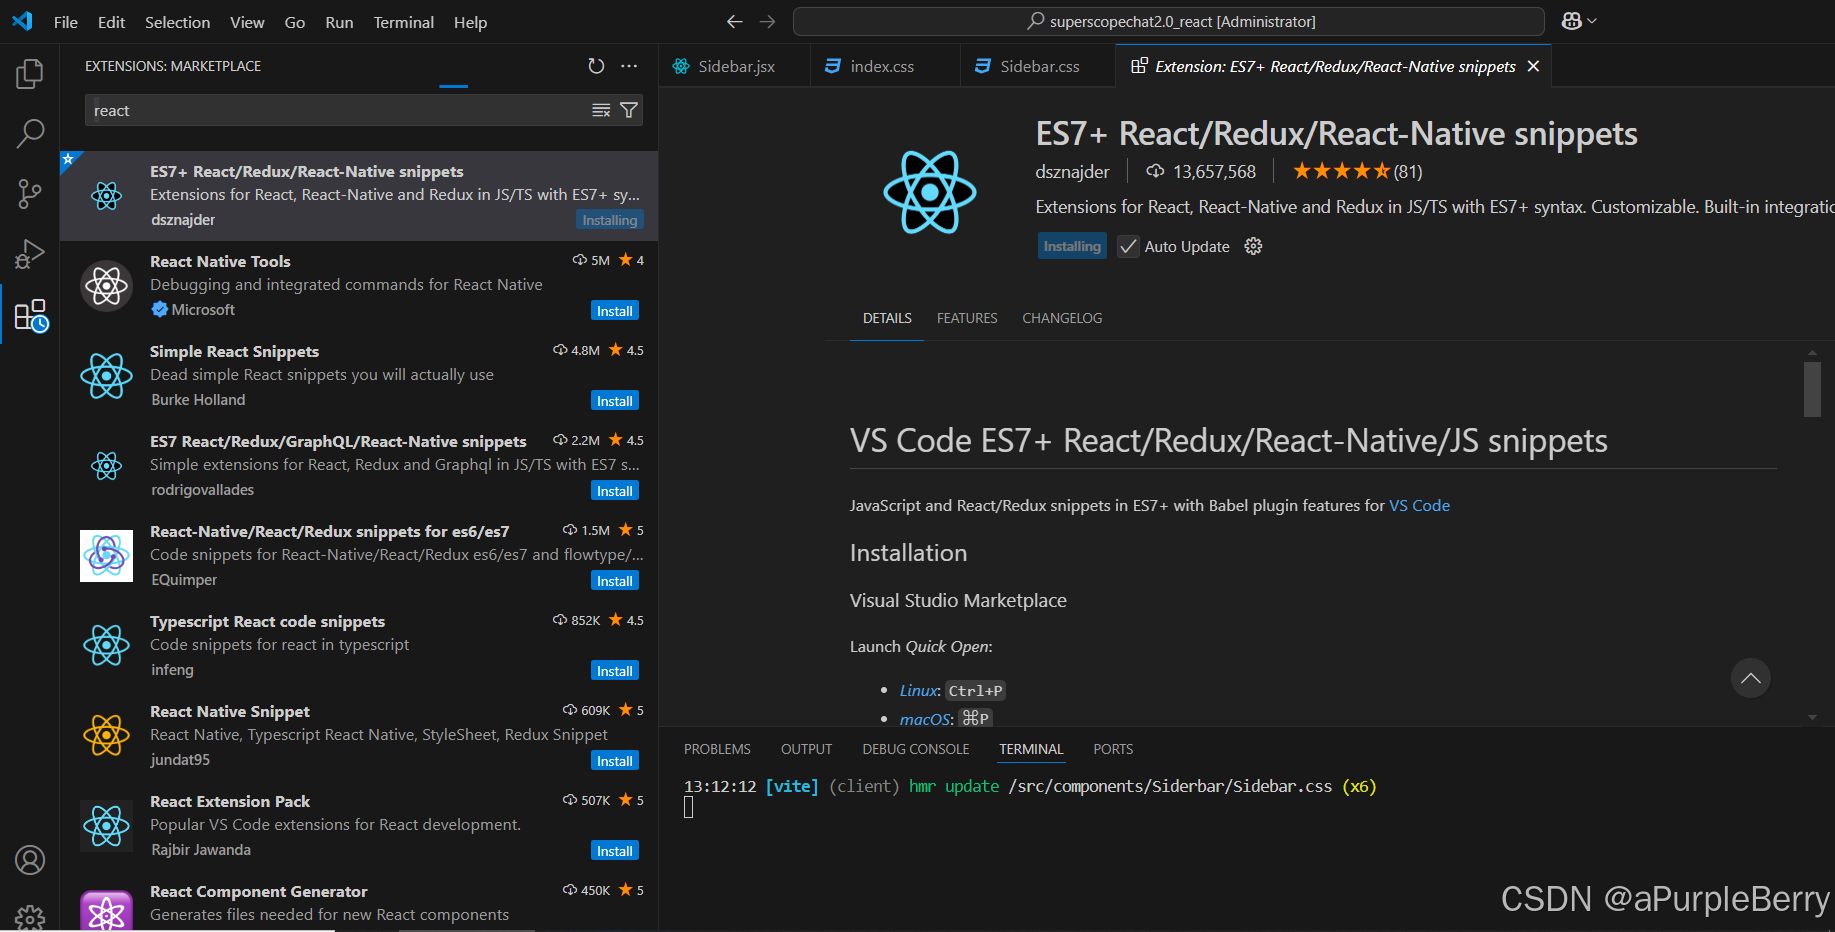Click the scroll-to-top chevron button

[1750, 678]
